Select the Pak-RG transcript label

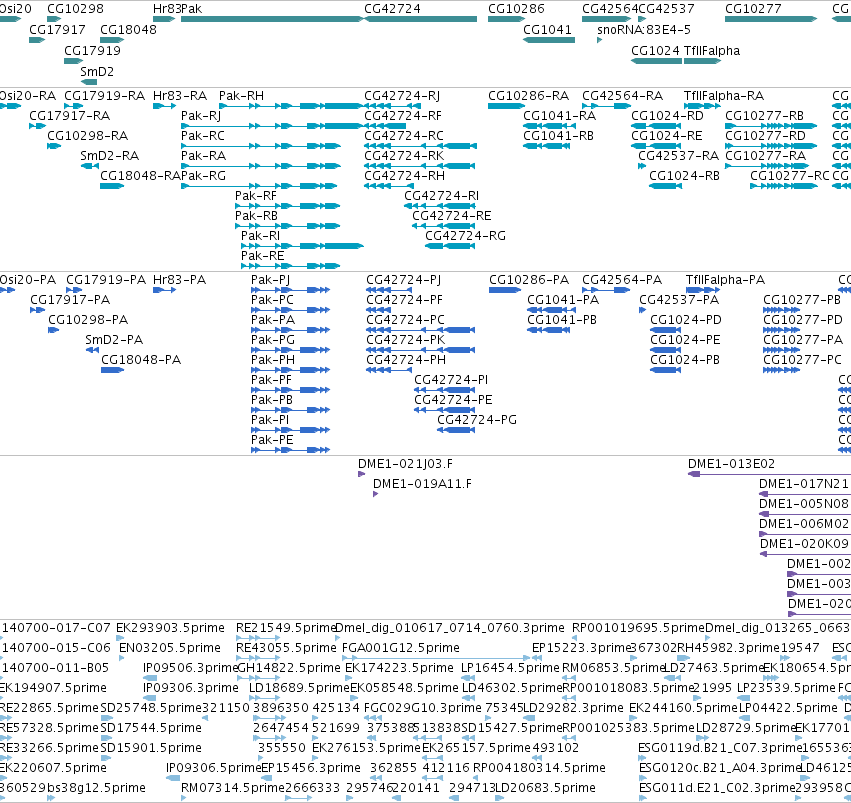pyautogui.click(x=203, y=176)
